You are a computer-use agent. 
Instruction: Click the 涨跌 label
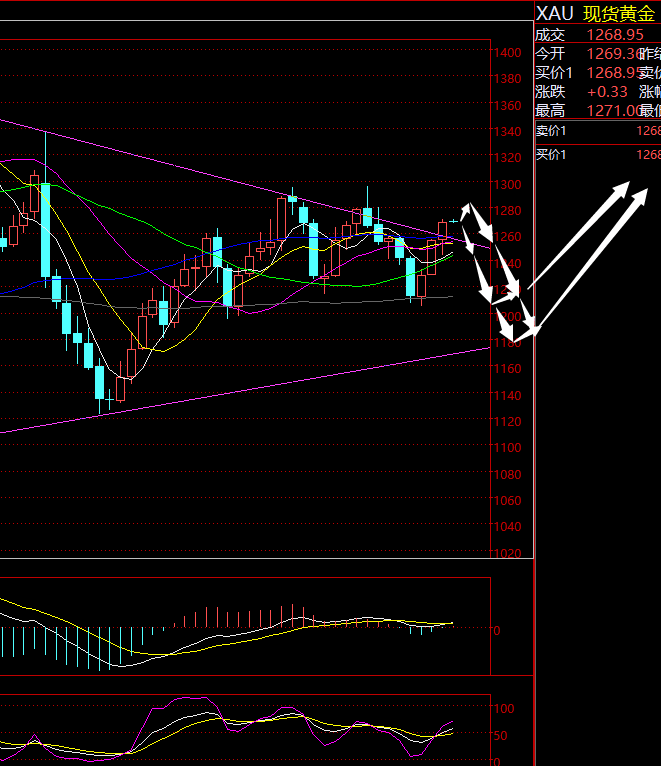point(550,91)
